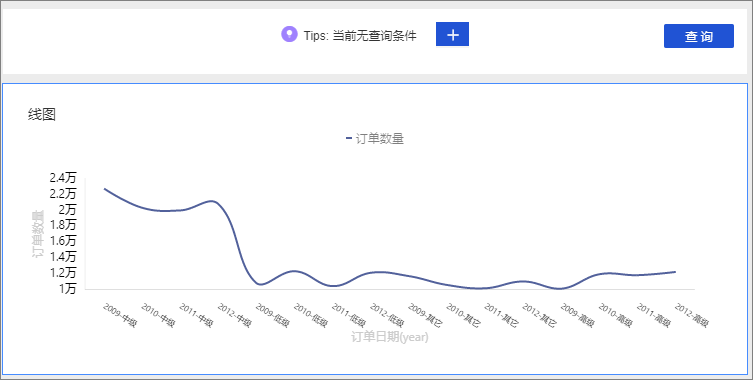This screenshot has width=753, height=380.
Task: Click the 1万 y-axis value
Action: tap(67, 289)
